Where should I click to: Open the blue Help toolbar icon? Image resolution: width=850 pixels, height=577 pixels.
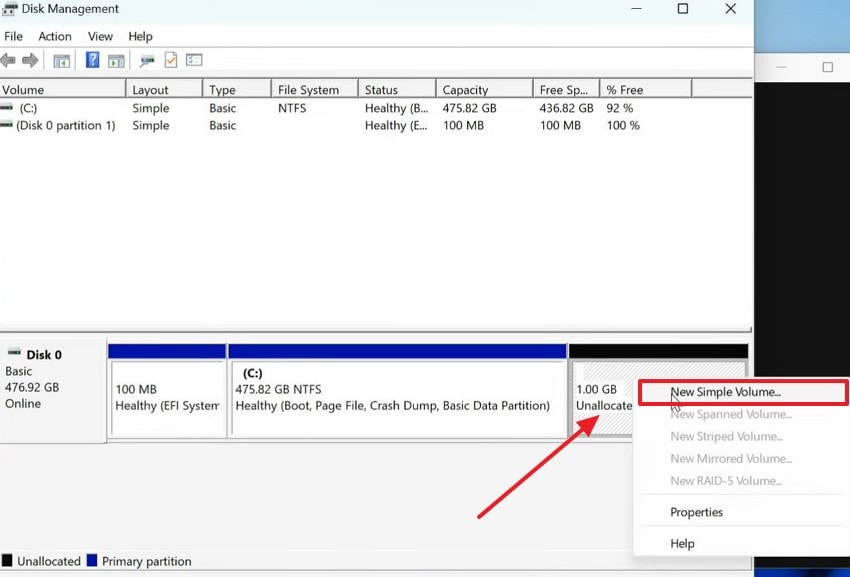pyautogui.click(x=93, y=60)
